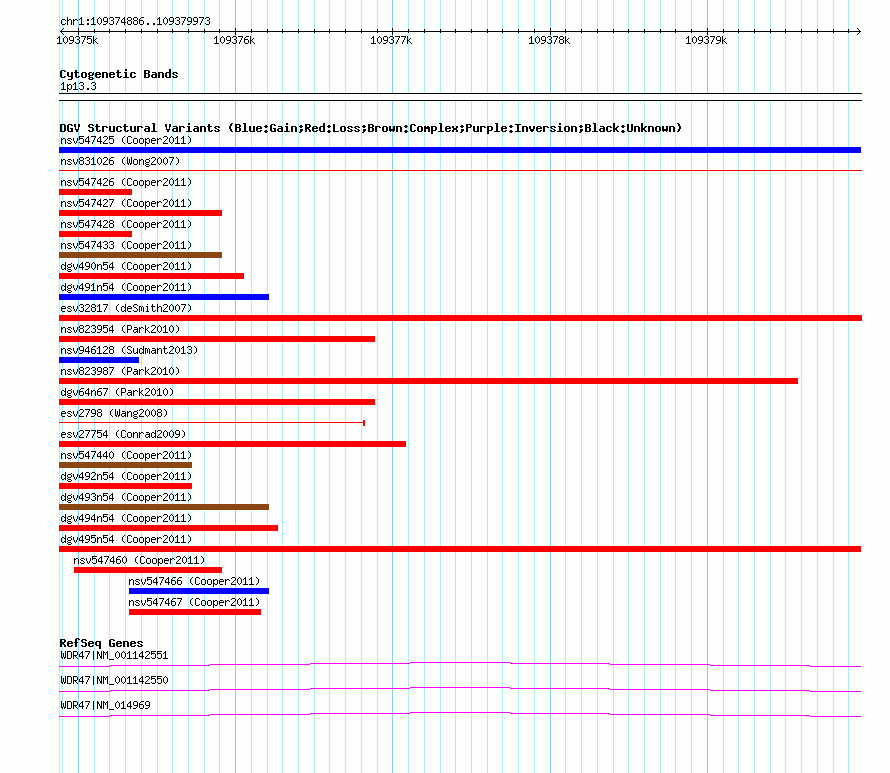Image resolution: width=890 pixels, height=773 pixels.
Task: Select the brown dgv493n54 complex bar
Action: pos(164,507)
